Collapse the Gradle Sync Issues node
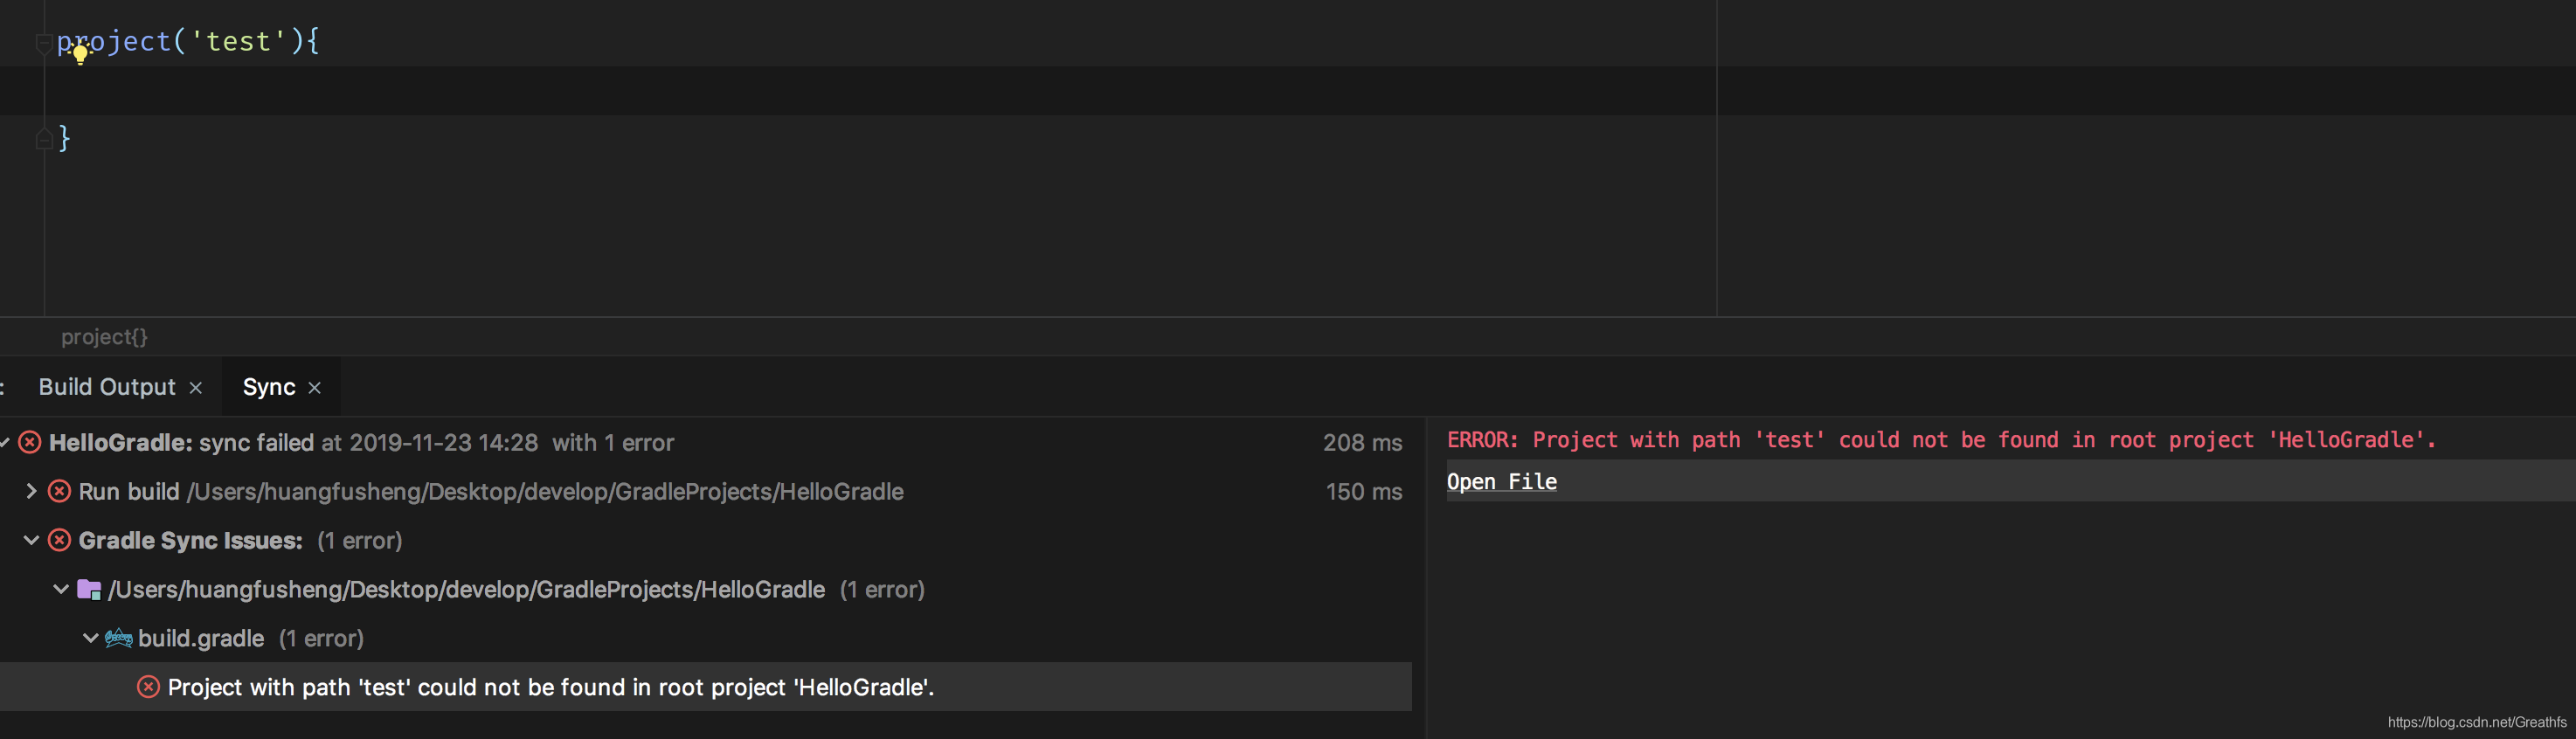This screenshot has width=2576, height=739. click(31, 540)
